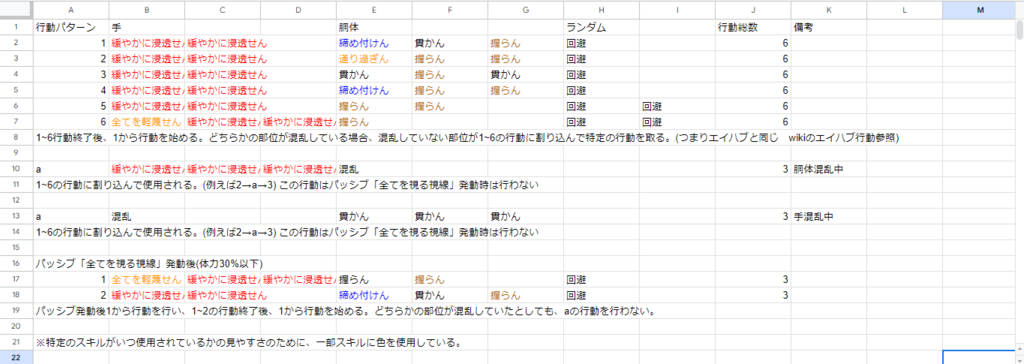
Task: Click the 手混乱中 note cell
Action: [829, 216]
